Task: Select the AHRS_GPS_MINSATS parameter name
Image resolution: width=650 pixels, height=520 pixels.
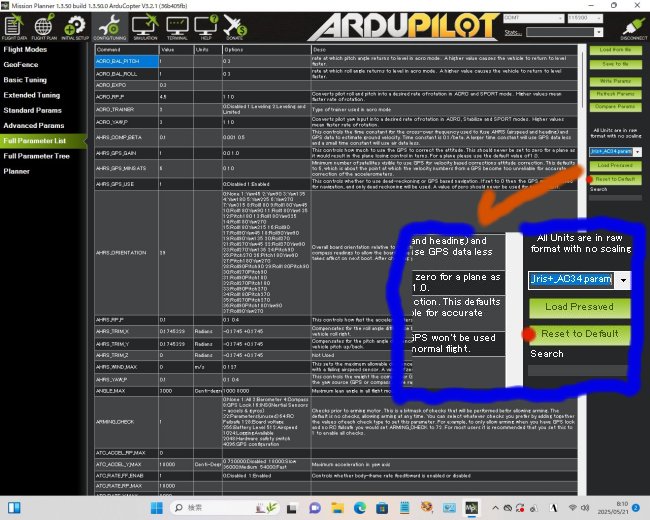Action: coord(126,168)
